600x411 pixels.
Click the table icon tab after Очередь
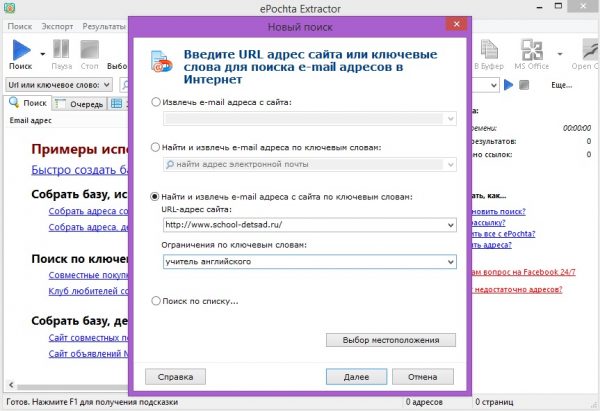tap(116, 103)
